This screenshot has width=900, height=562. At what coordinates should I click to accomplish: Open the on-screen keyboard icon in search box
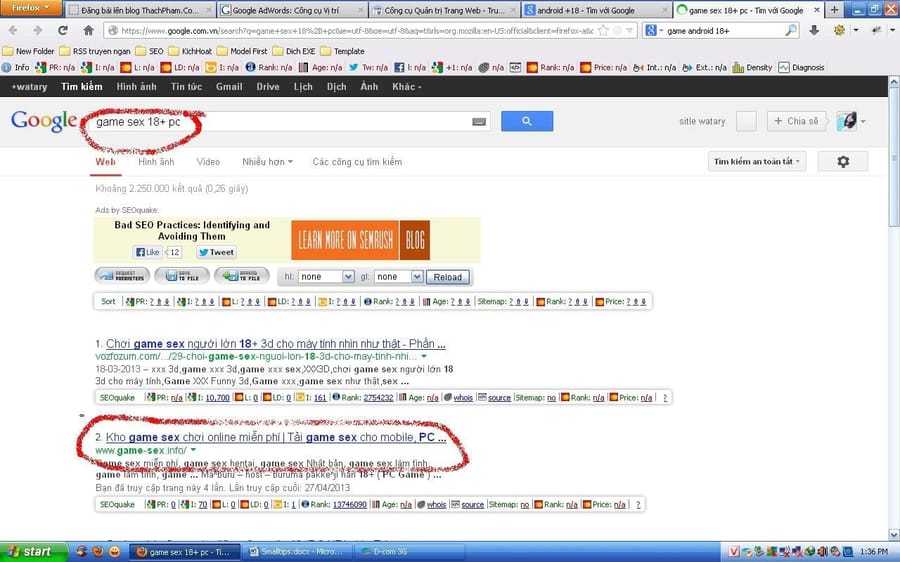tap(479, 122)
